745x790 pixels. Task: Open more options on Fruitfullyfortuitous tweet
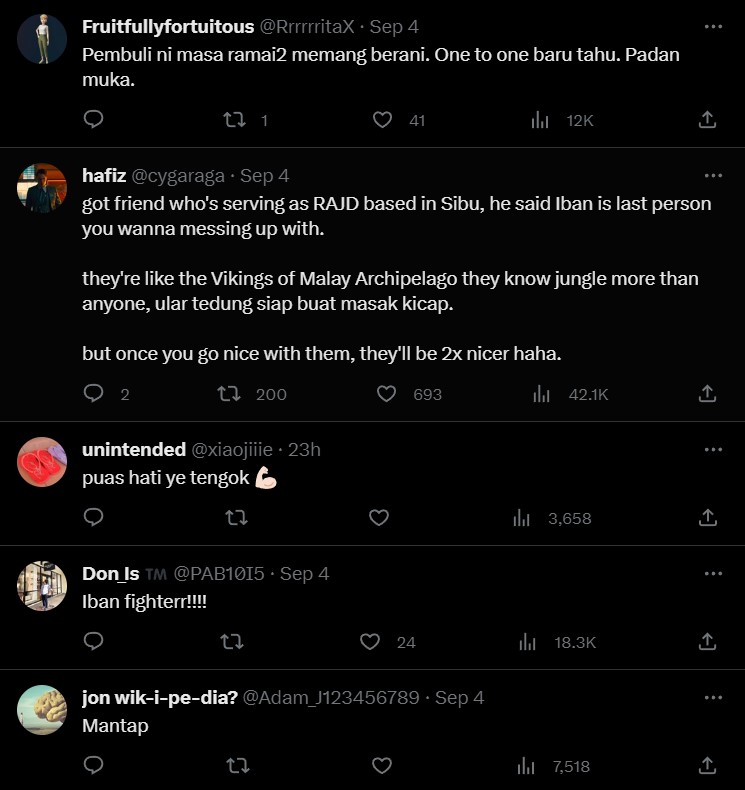tap(713, 26)
